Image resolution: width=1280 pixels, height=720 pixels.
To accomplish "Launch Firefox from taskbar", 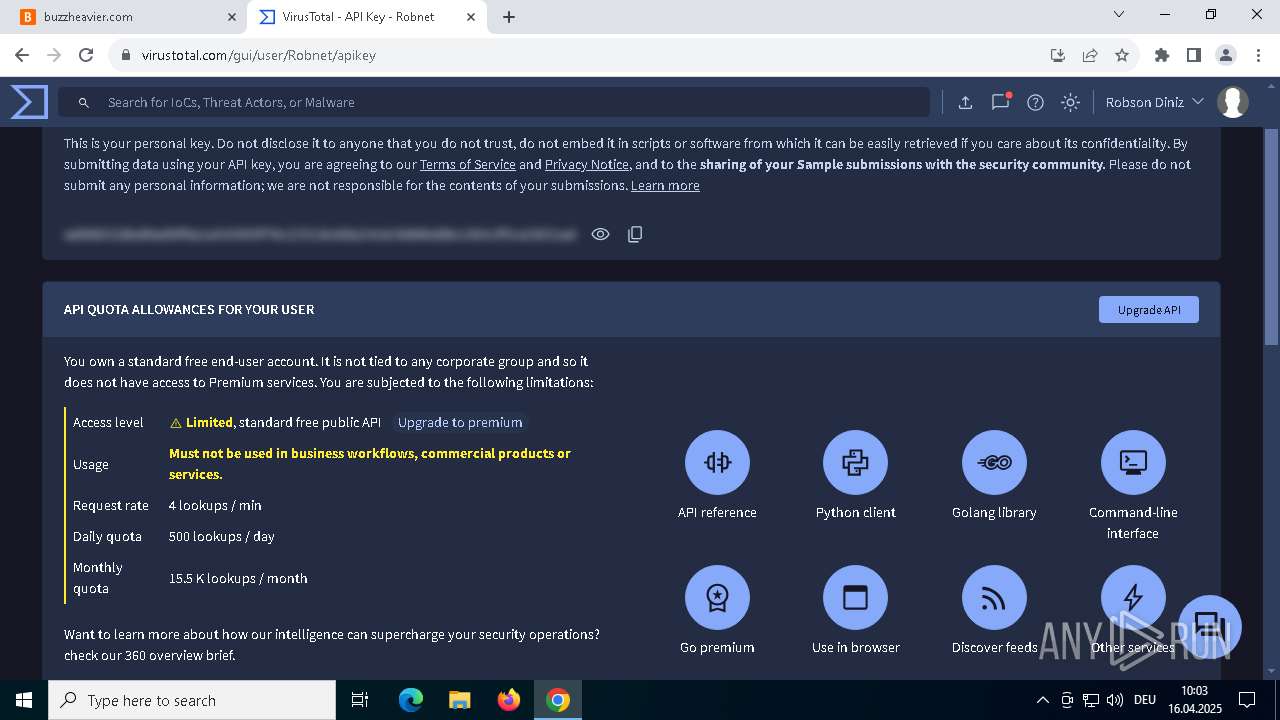I will 509,700.
